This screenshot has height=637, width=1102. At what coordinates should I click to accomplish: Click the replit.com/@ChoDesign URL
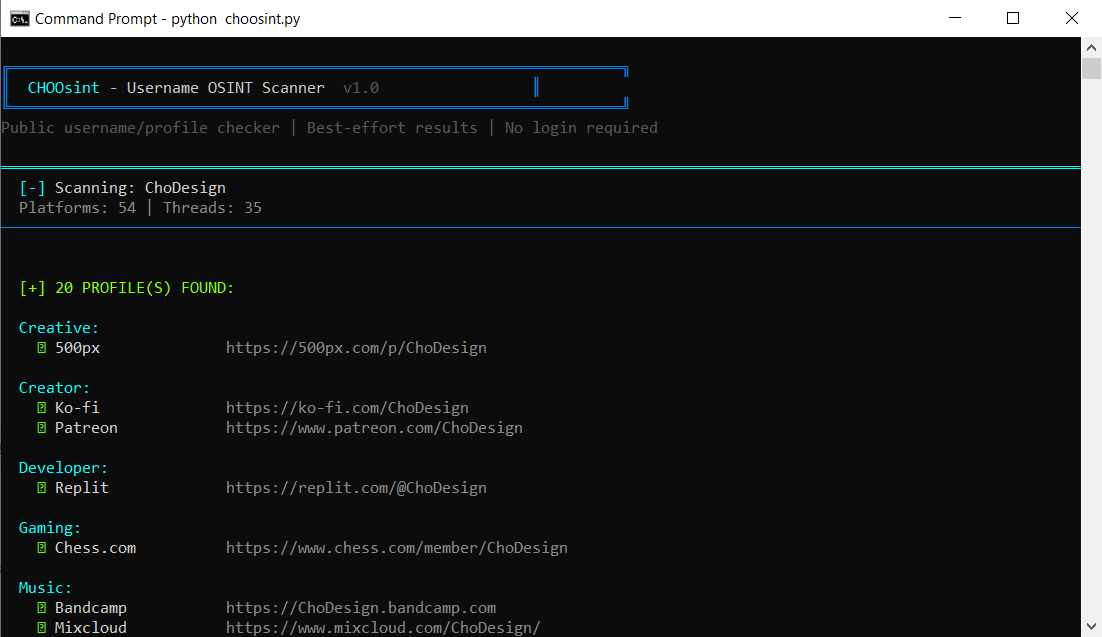[356, 488]
